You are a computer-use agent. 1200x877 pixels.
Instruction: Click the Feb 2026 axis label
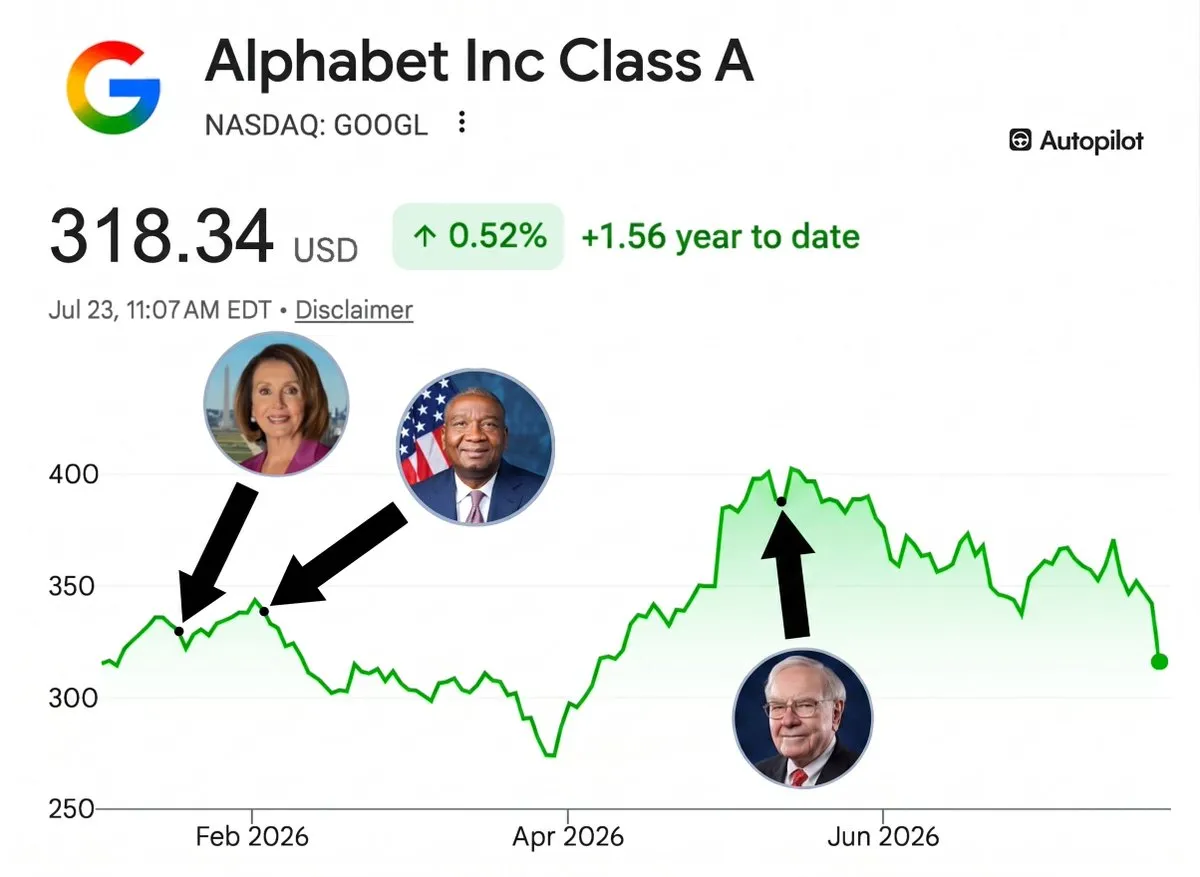pos(253,836)
